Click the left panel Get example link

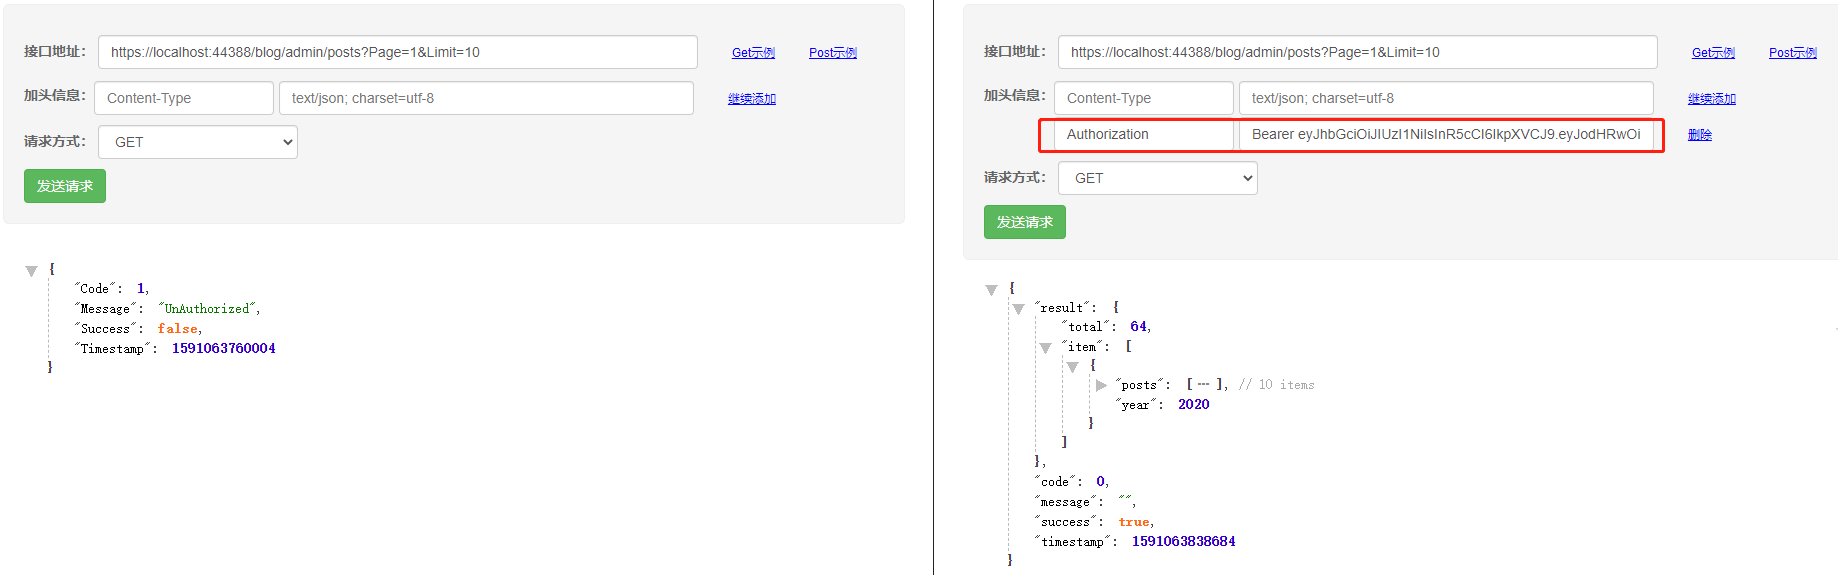point(753,53)
